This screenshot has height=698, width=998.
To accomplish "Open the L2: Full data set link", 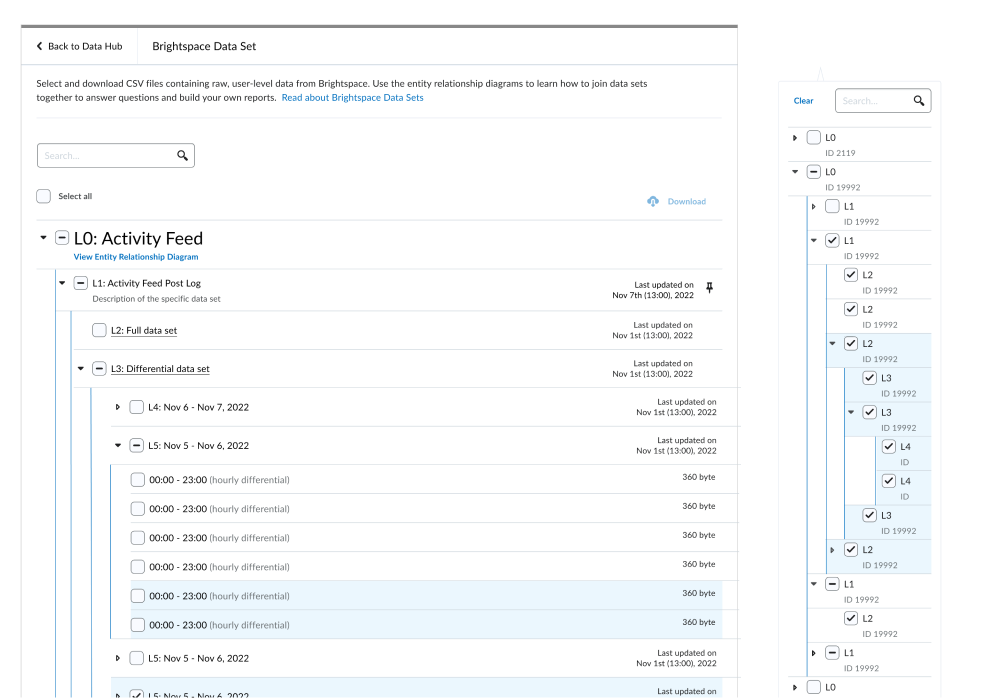I will click(144, 330).
